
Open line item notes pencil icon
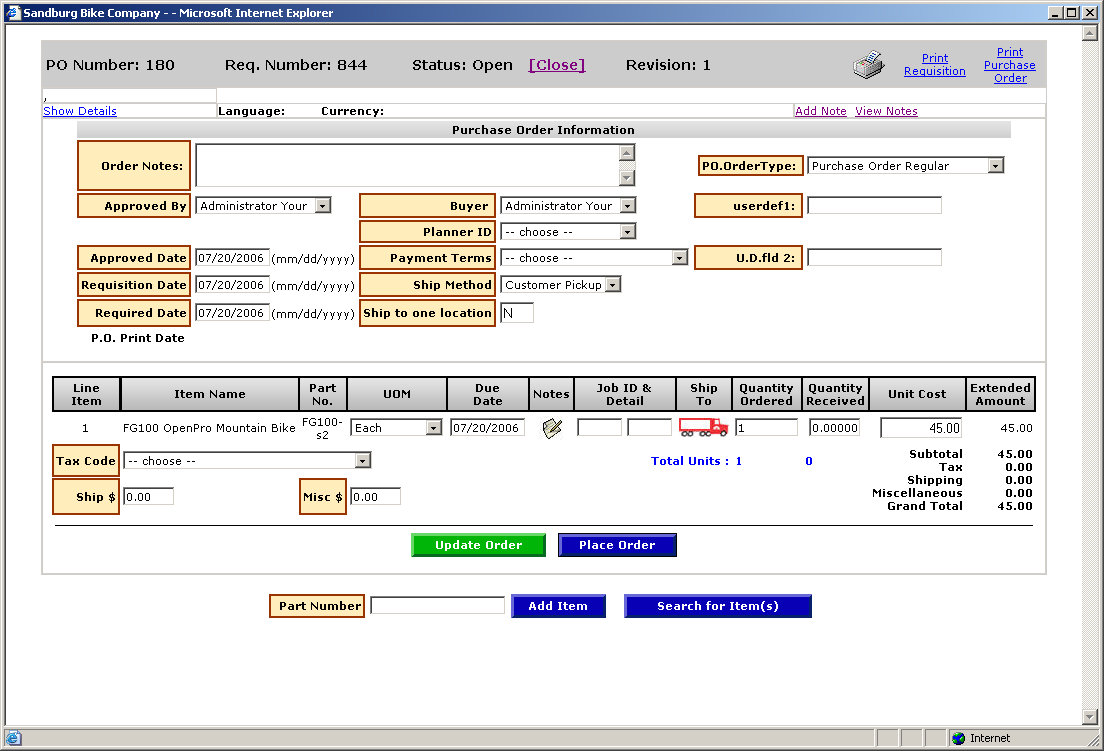point(551,428)
